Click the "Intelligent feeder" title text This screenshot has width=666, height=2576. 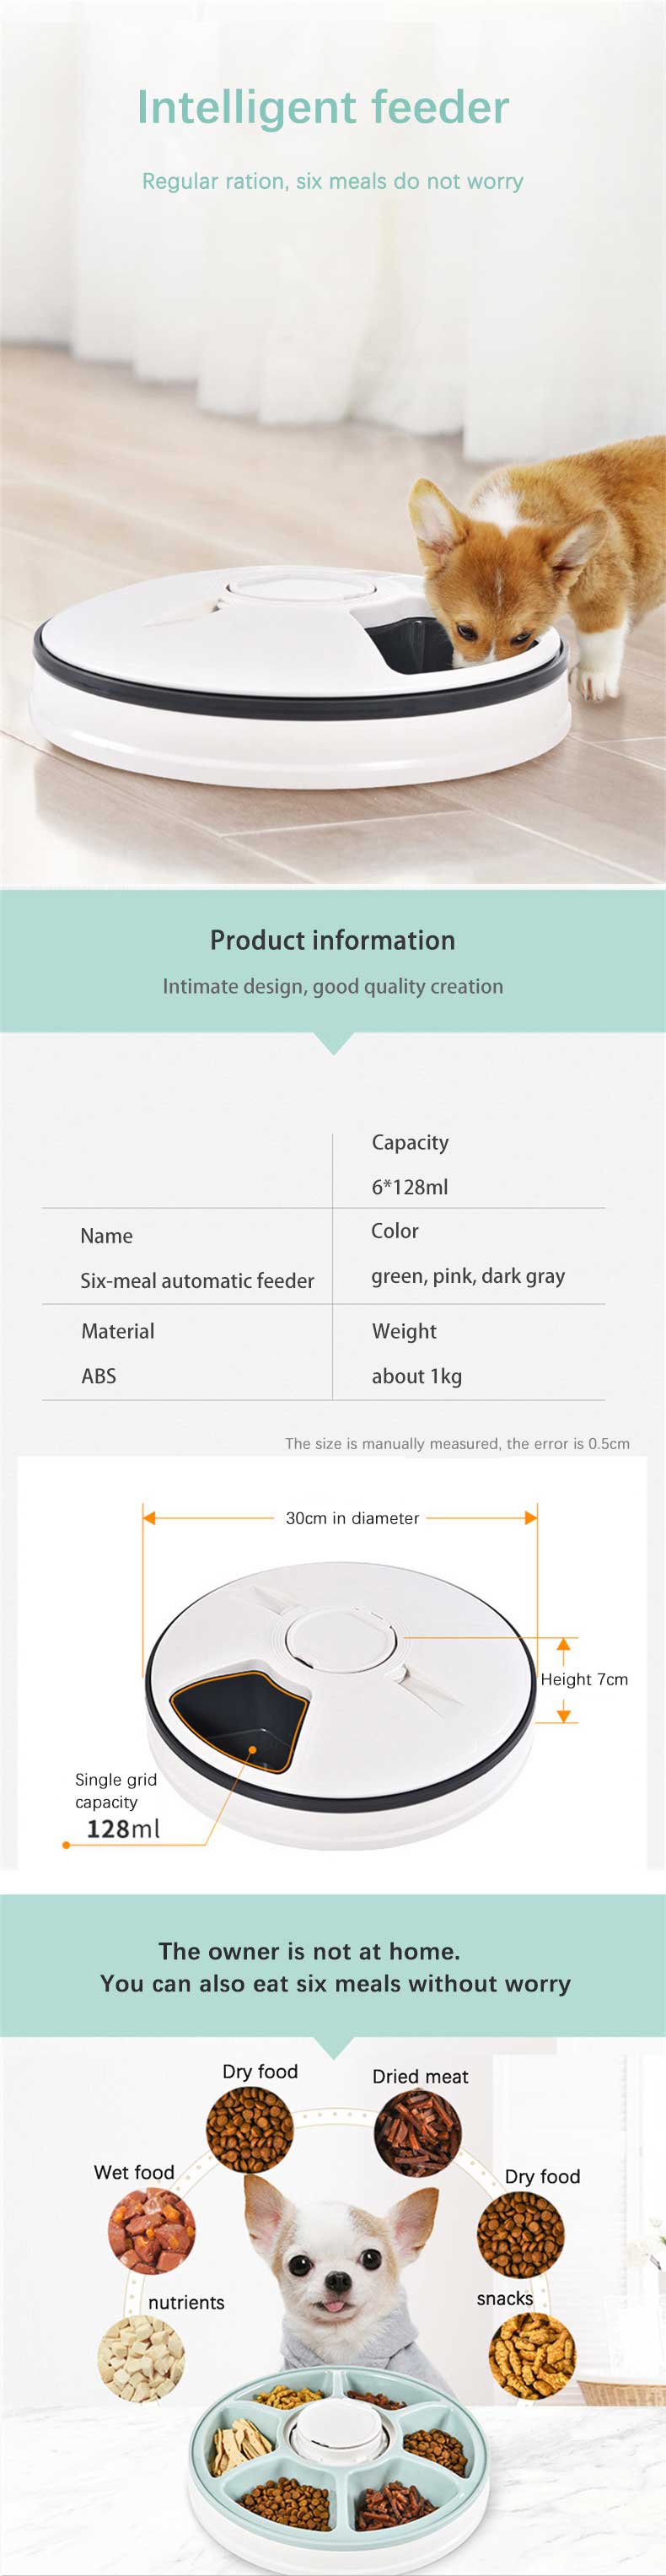[322, 108]
